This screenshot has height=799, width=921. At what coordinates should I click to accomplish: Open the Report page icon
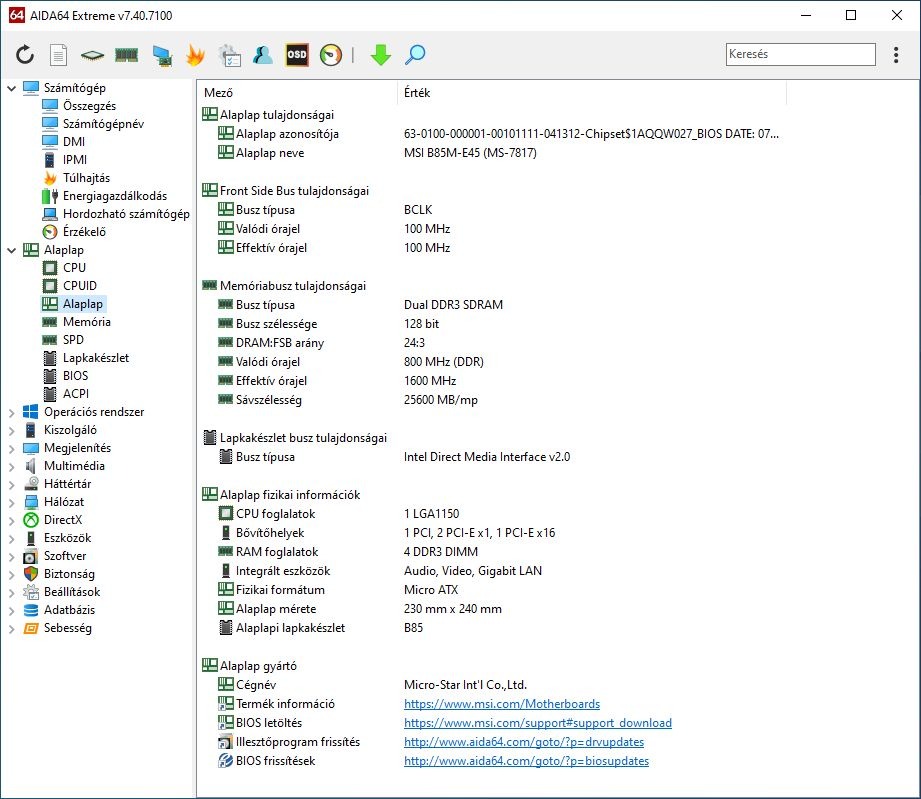[58, 55]
